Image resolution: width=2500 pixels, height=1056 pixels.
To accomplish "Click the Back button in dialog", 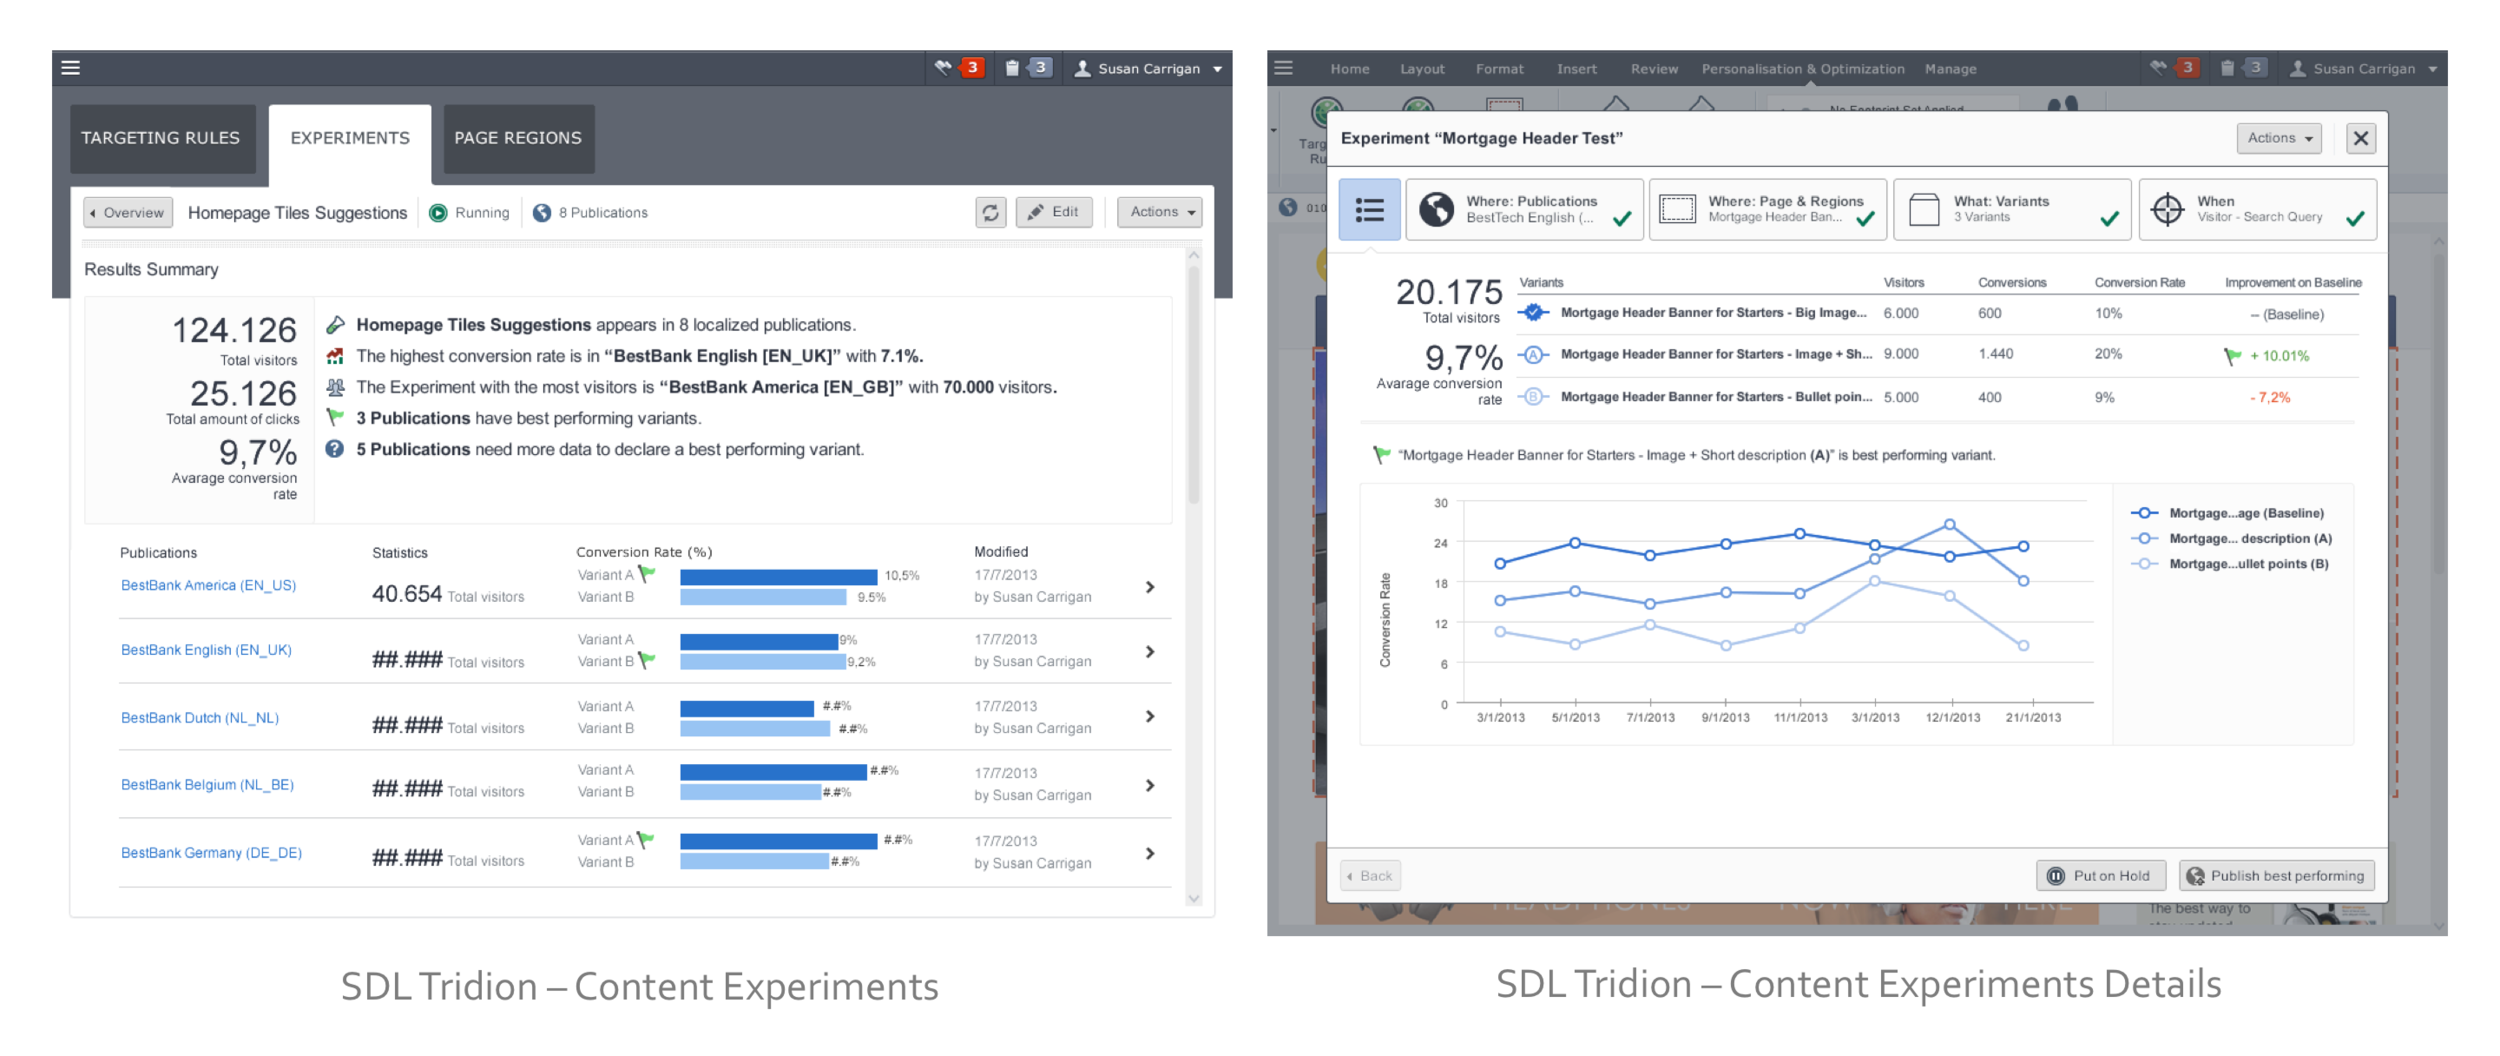I will [x=1370, y=876].
